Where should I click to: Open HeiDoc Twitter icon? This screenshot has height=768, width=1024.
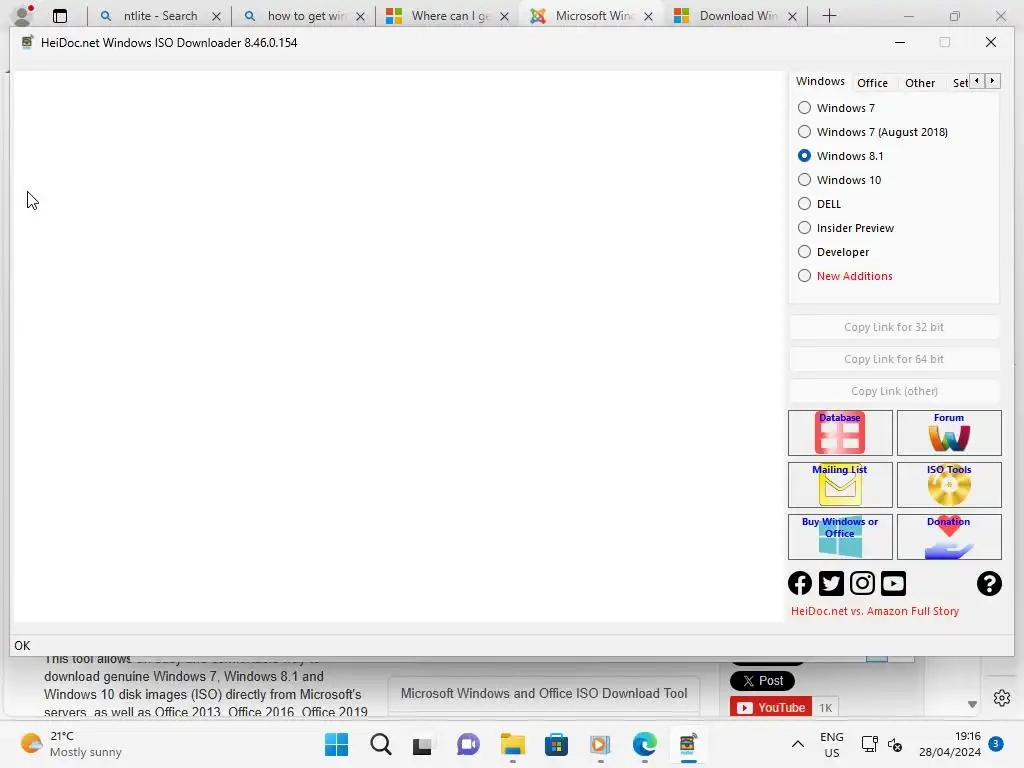831,583
